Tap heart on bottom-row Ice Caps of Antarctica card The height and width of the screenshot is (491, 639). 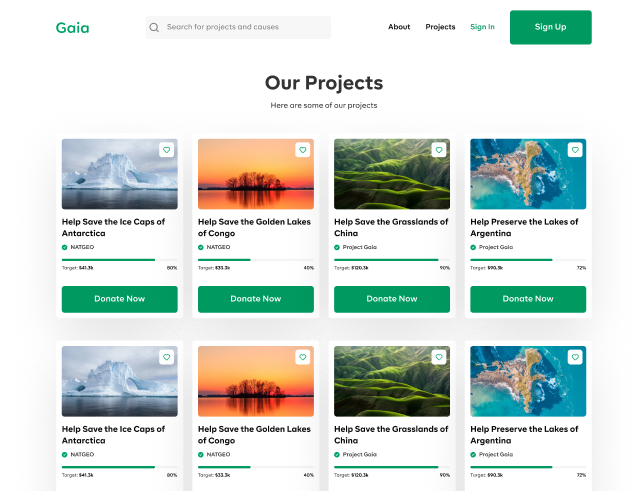pyautogui.click(x=166, y=357)
